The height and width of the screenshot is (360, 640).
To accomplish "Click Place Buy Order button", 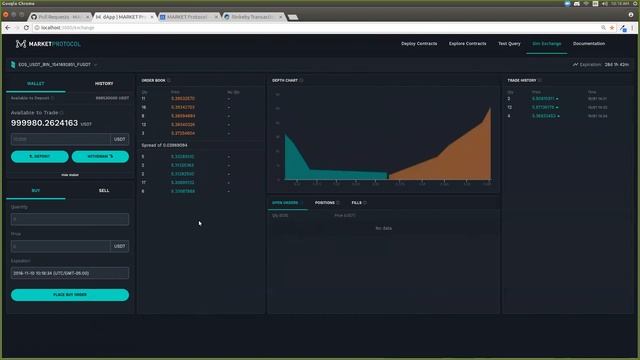I will click(70, 295).
